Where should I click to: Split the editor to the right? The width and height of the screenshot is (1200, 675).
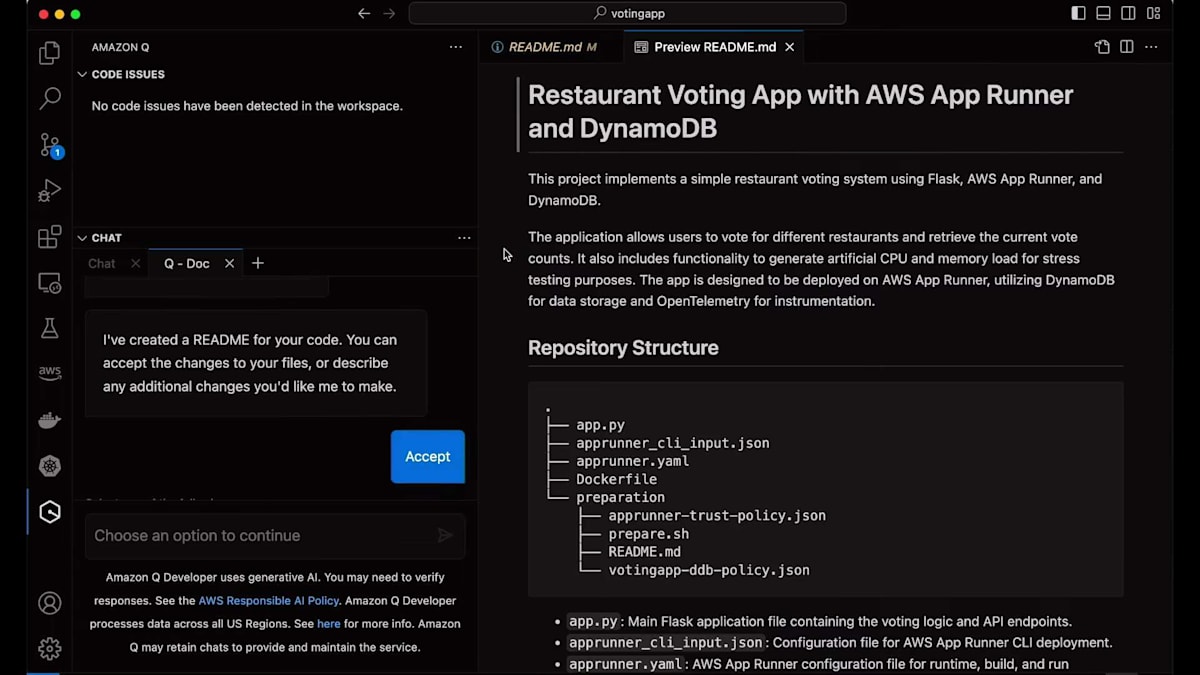point(1126,47)
